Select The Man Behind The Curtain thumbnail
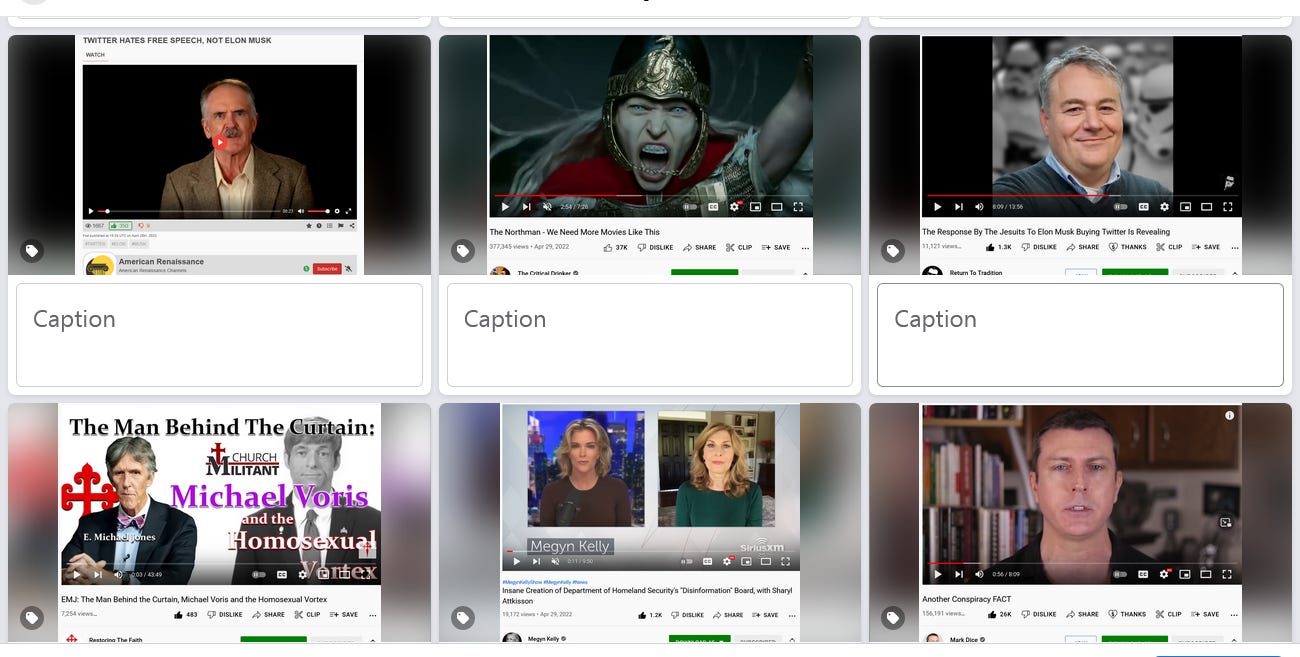The image size is (1300, 657). point(219,523)
